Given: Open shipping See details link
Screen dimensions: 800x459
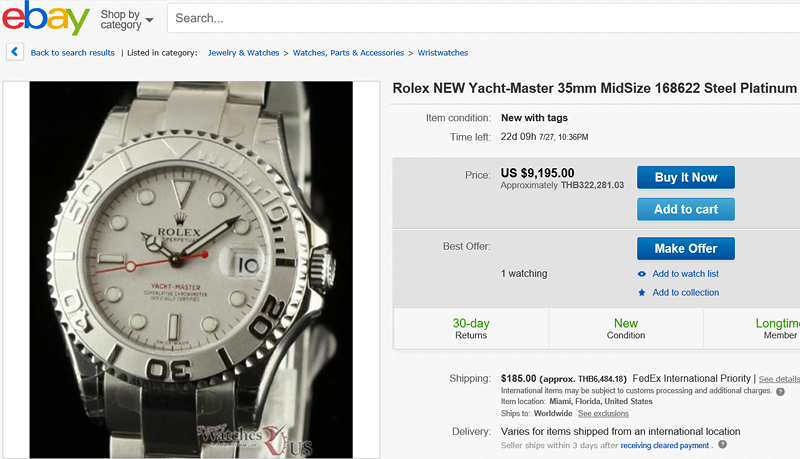Looking at the screenshot, I should coord(779,380).
